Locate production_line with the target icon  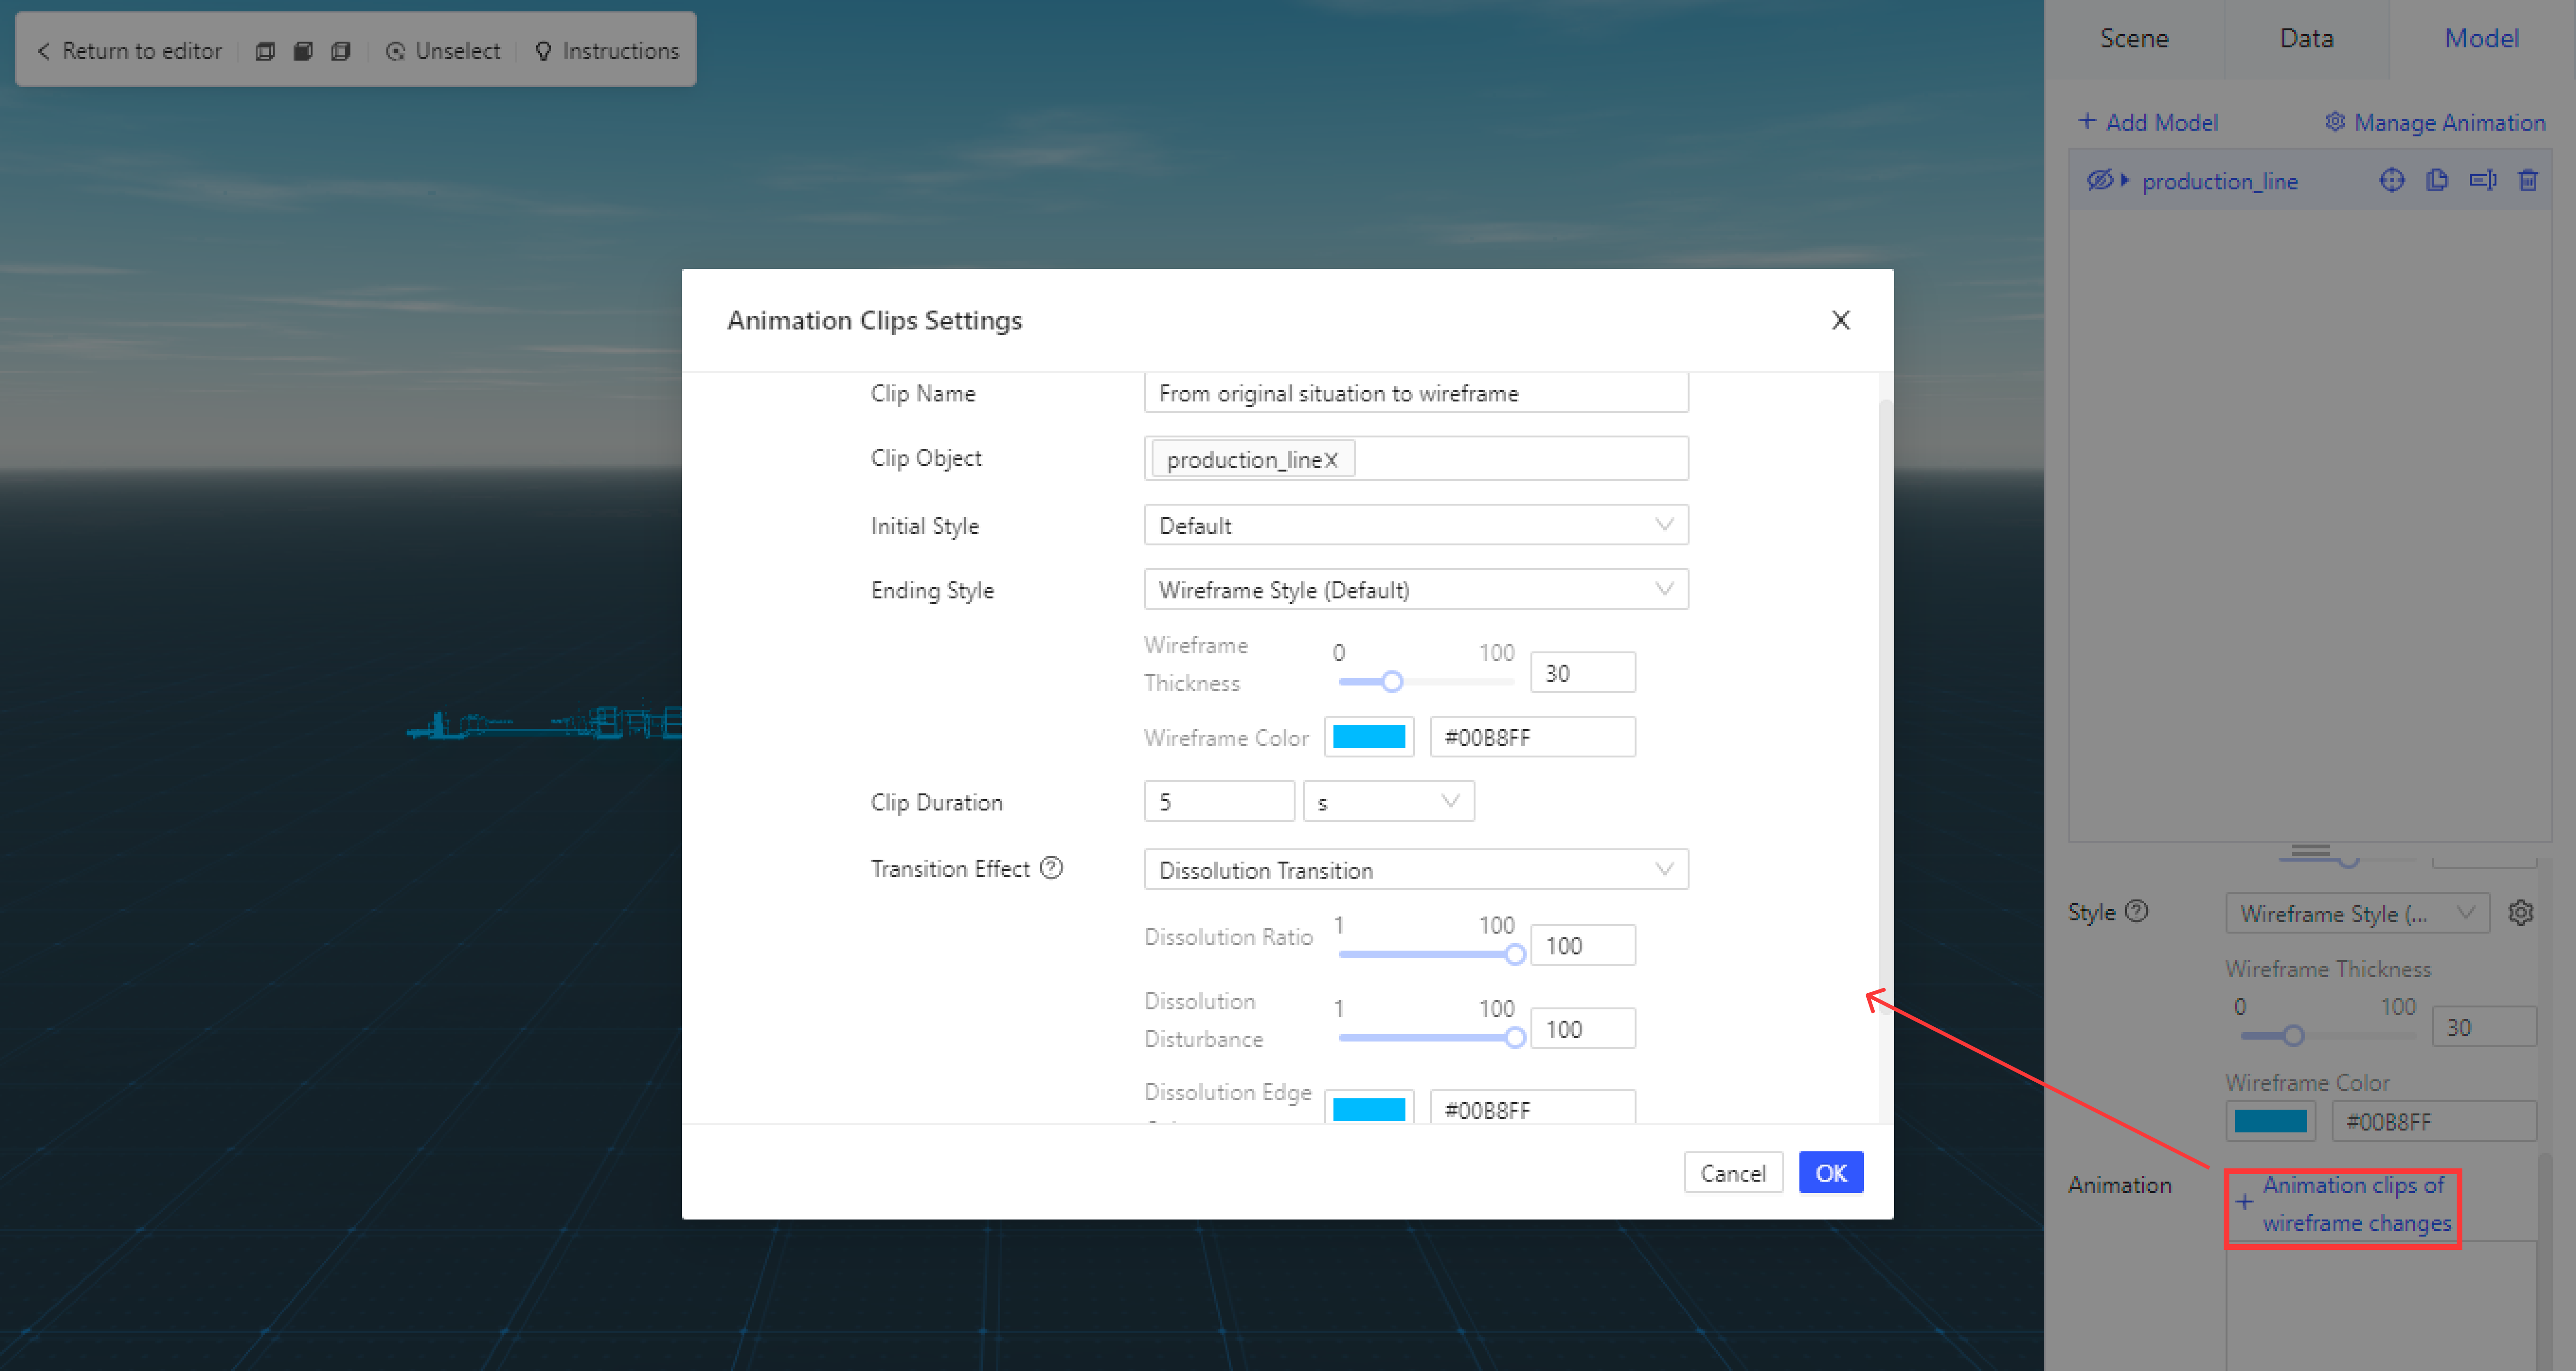click(2391, 180)
